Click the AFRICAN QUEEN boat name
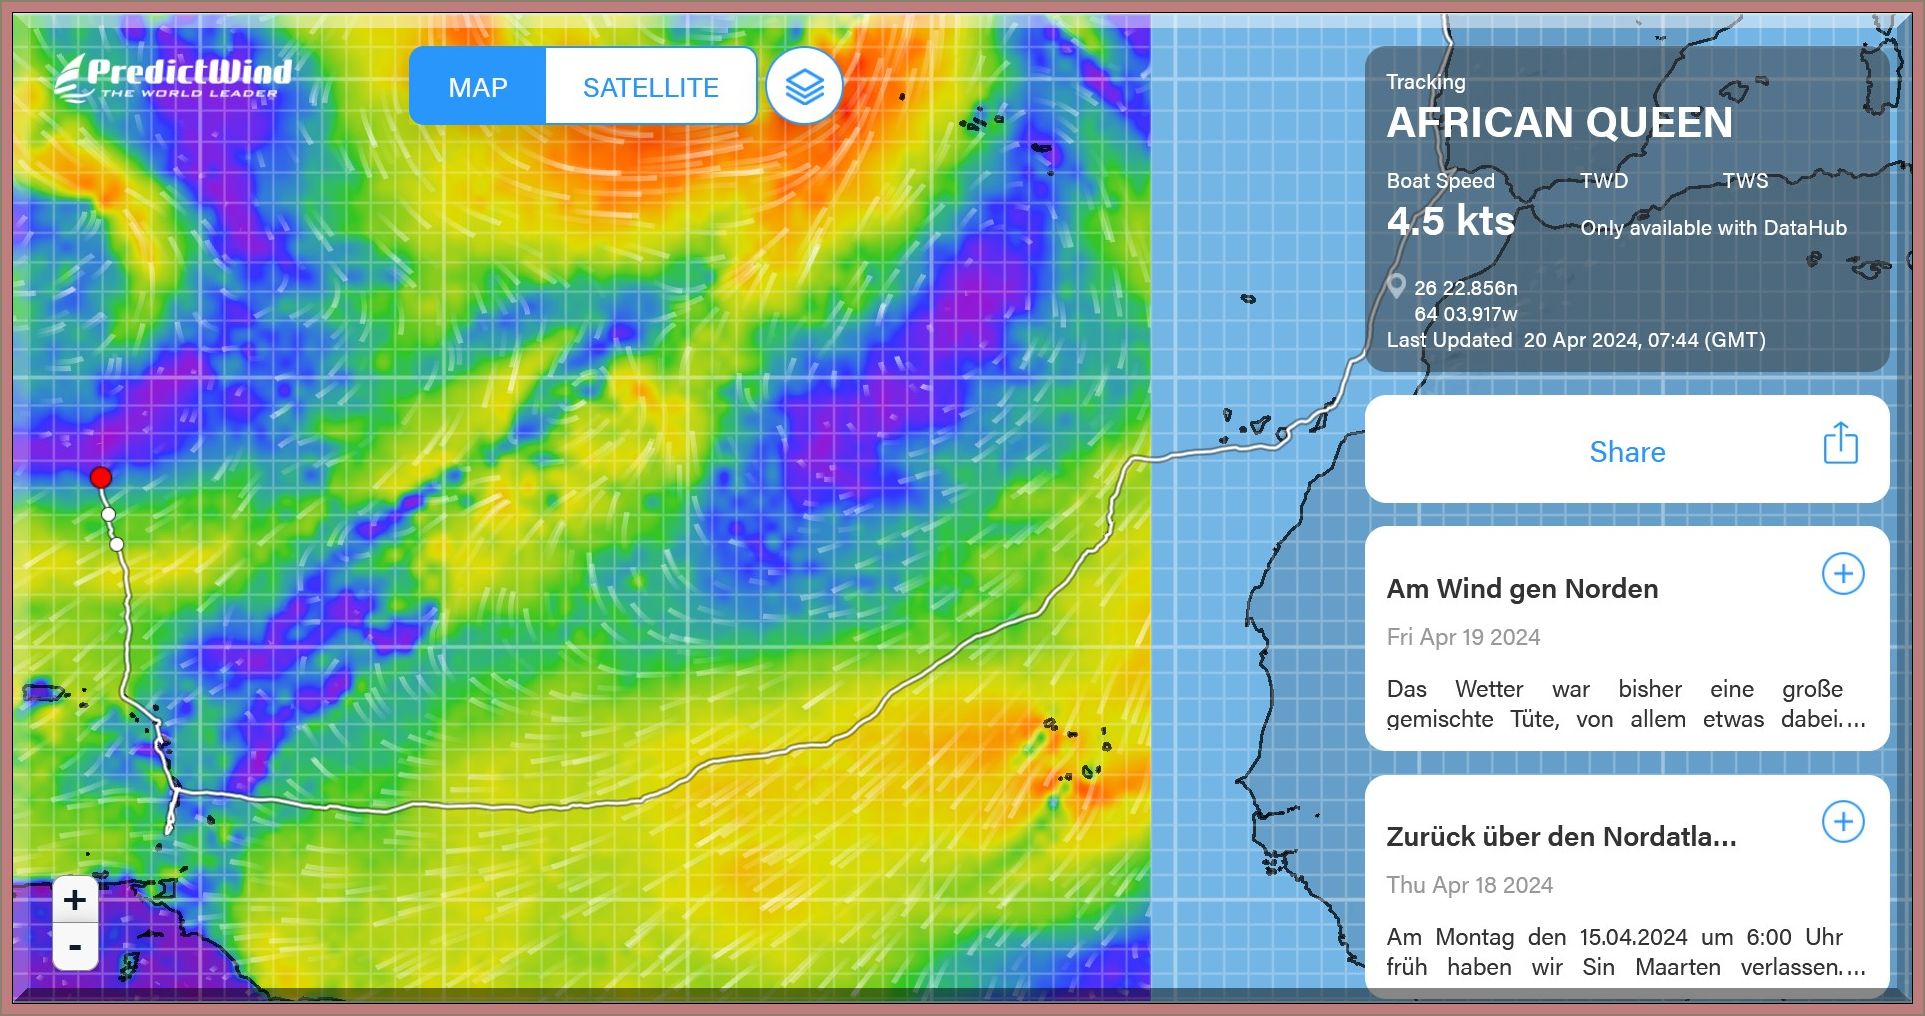Screen dimensions: 1925x1016 click(x=1559, y=123)
